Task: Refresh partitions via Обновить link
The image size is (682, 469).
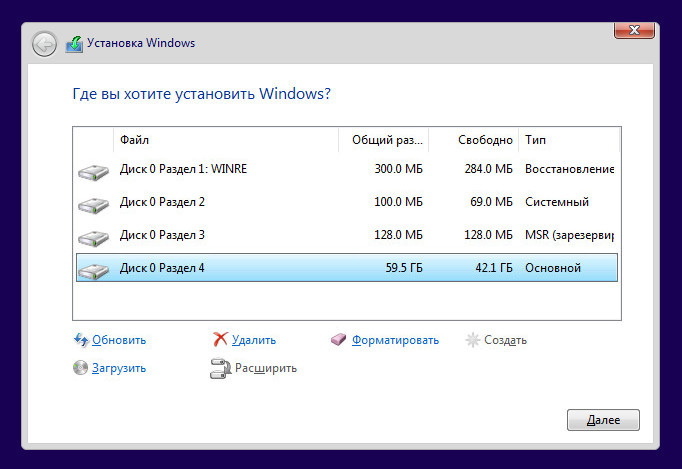Action: click(119, 340)
